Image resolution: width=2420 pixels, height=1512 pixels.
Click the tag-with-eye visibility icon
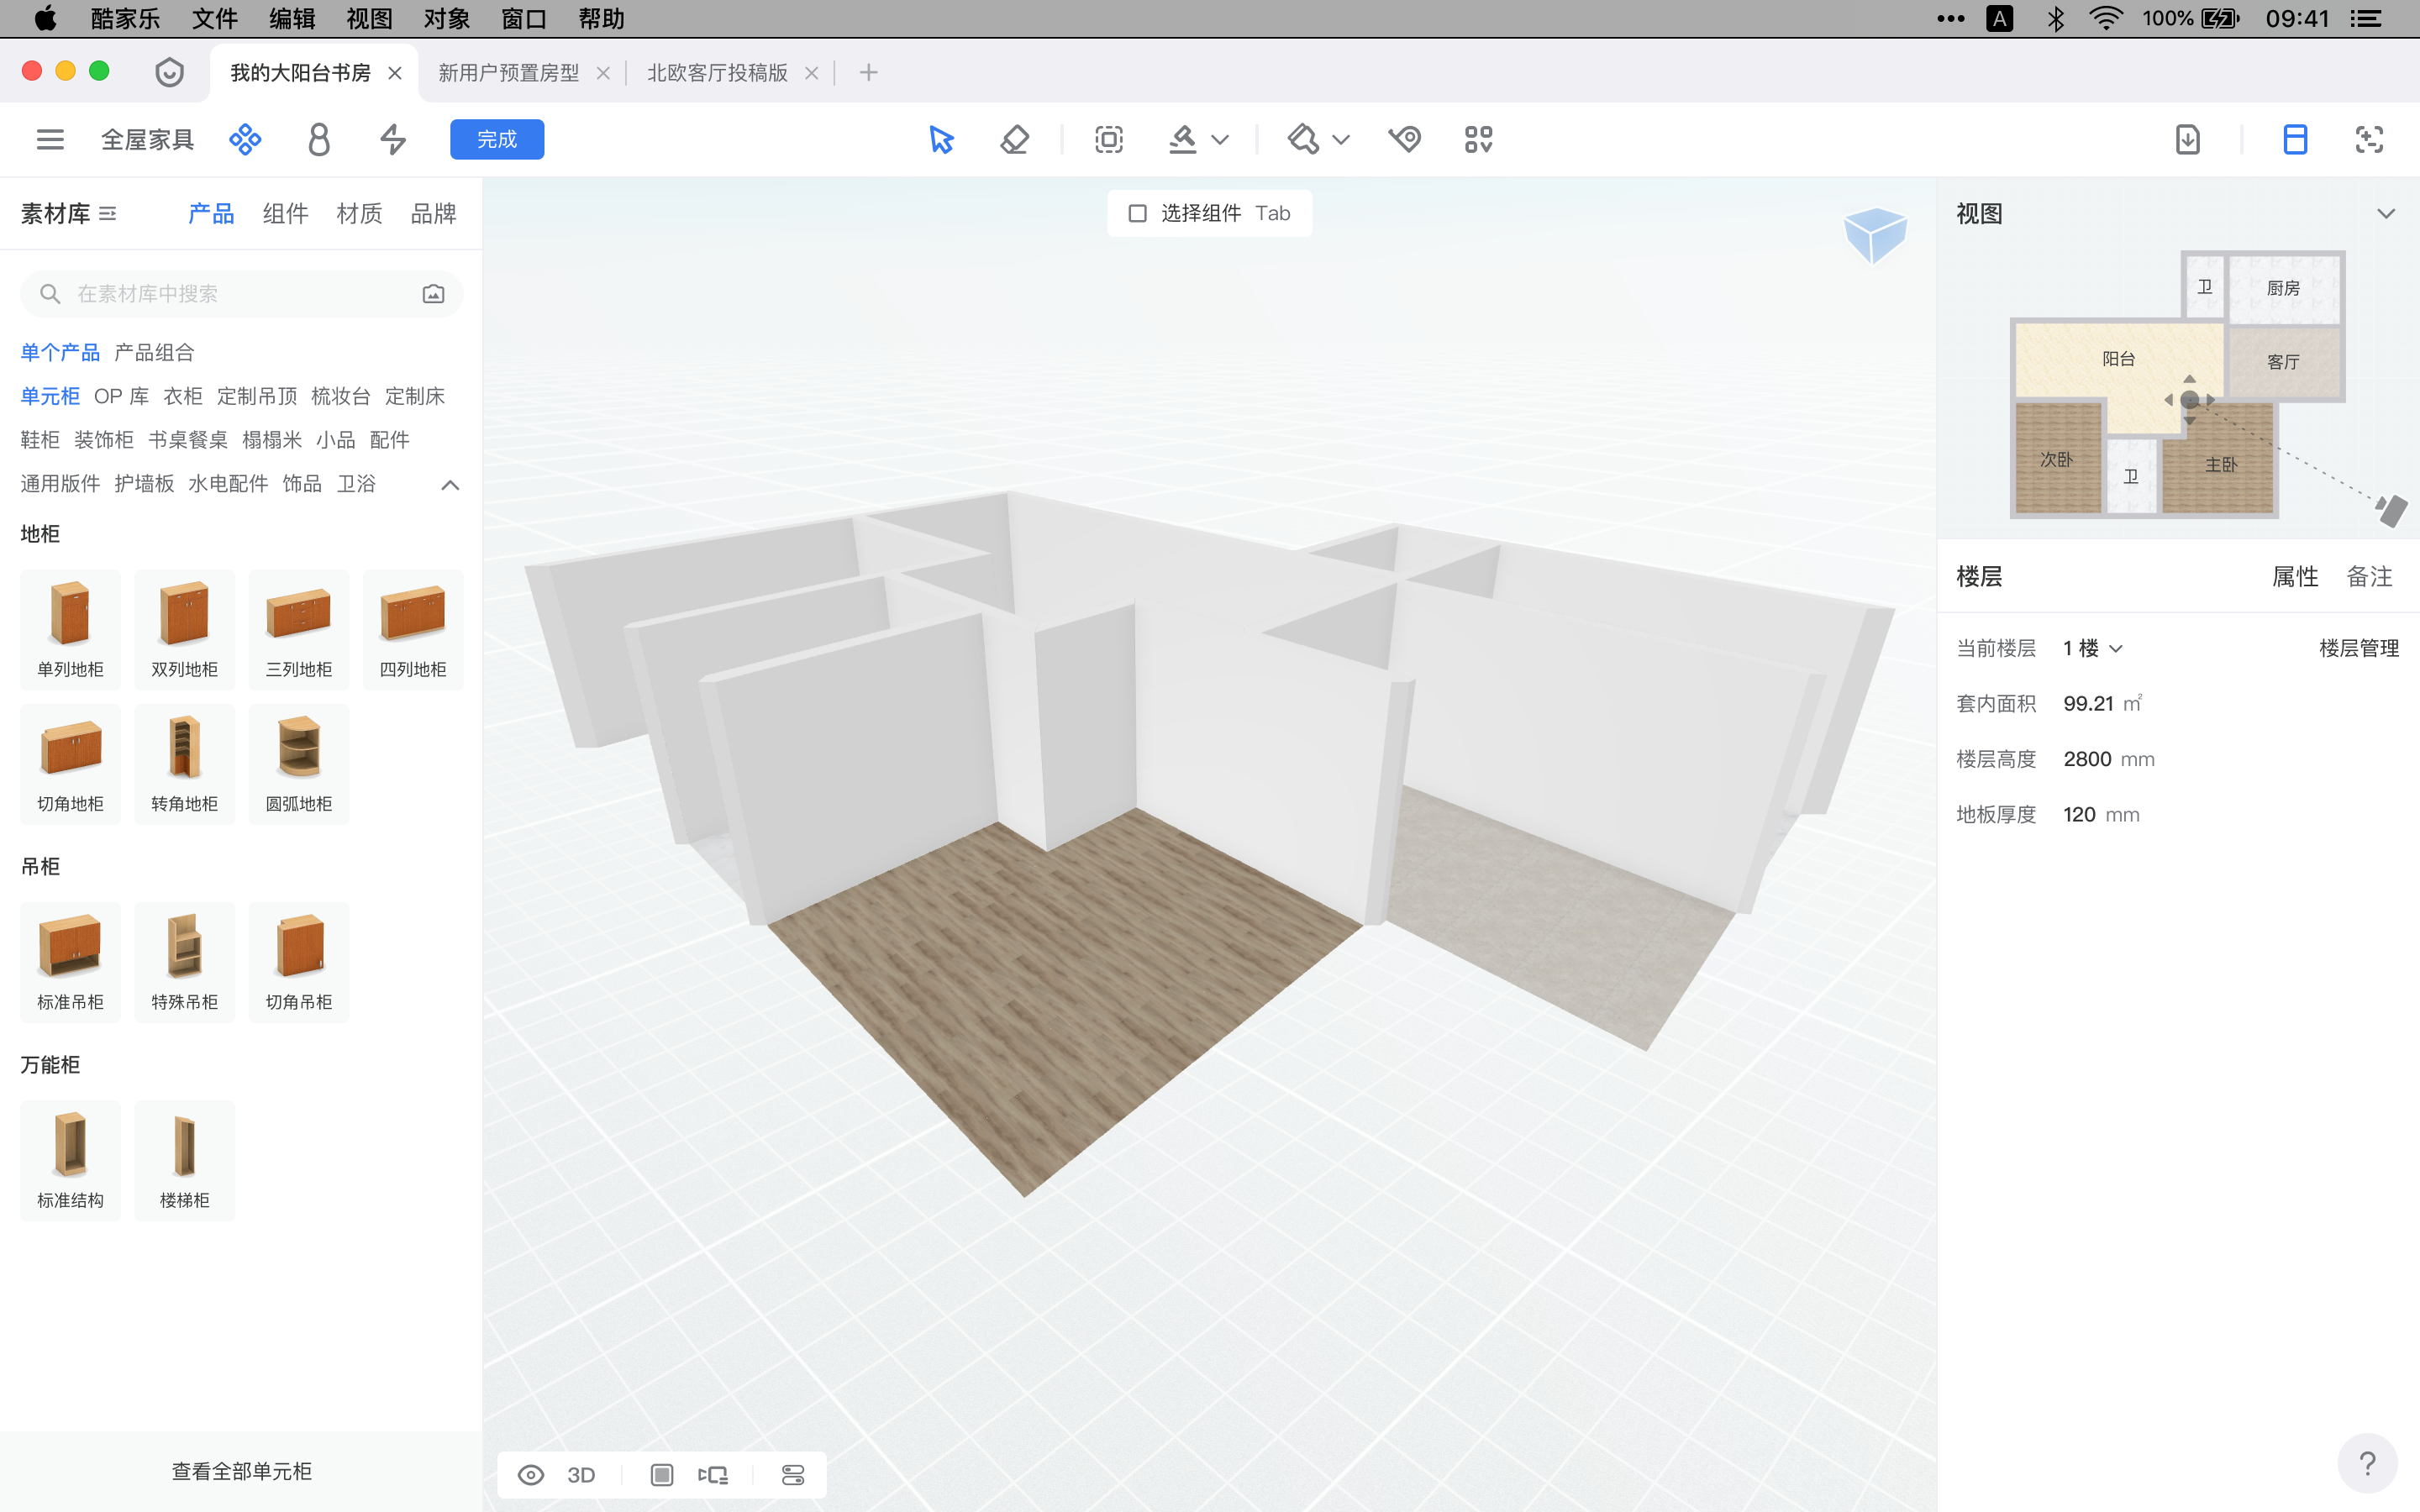click(x=1405, y=139)
